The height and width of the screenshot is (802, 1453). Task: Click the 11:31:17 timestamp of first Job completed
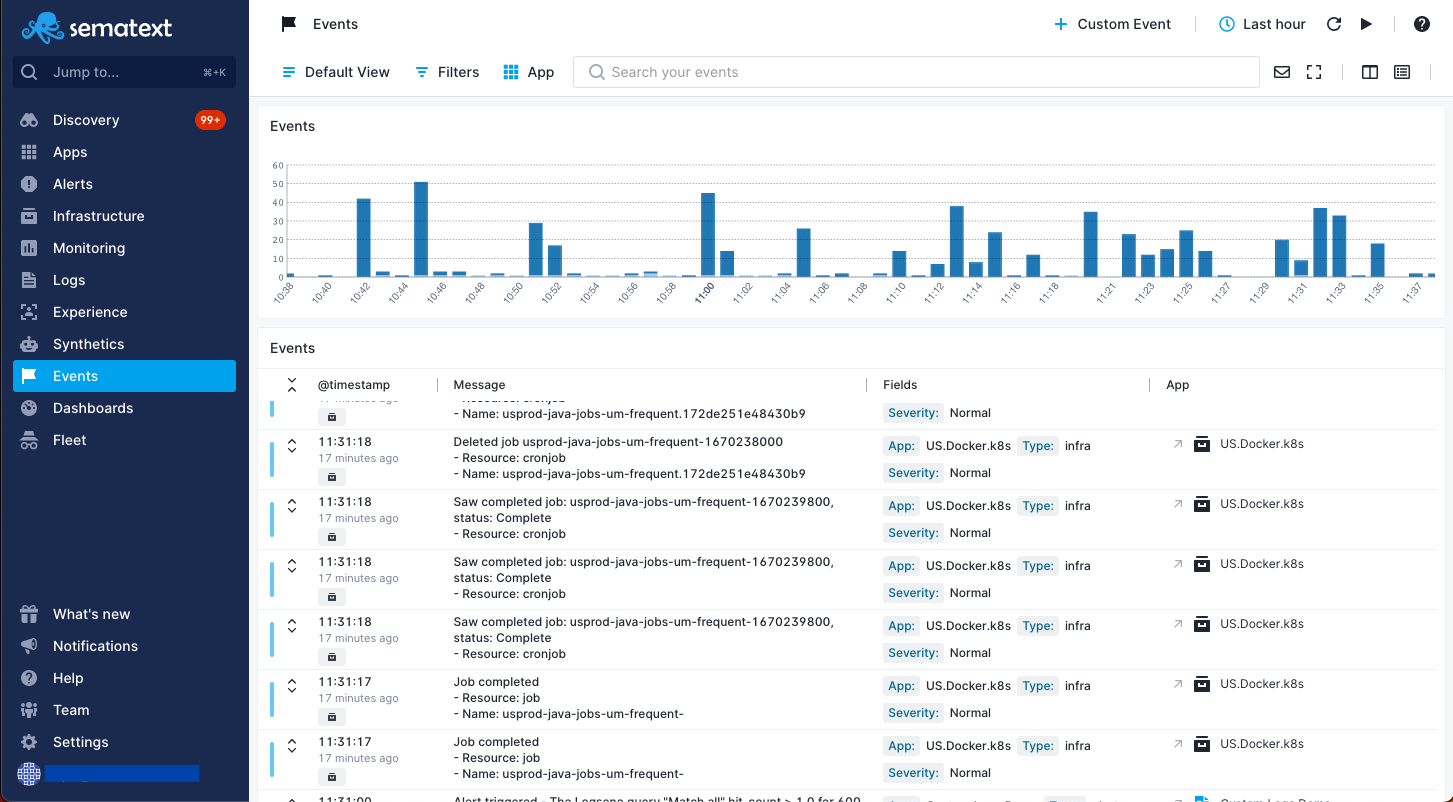tap(345, 682)
